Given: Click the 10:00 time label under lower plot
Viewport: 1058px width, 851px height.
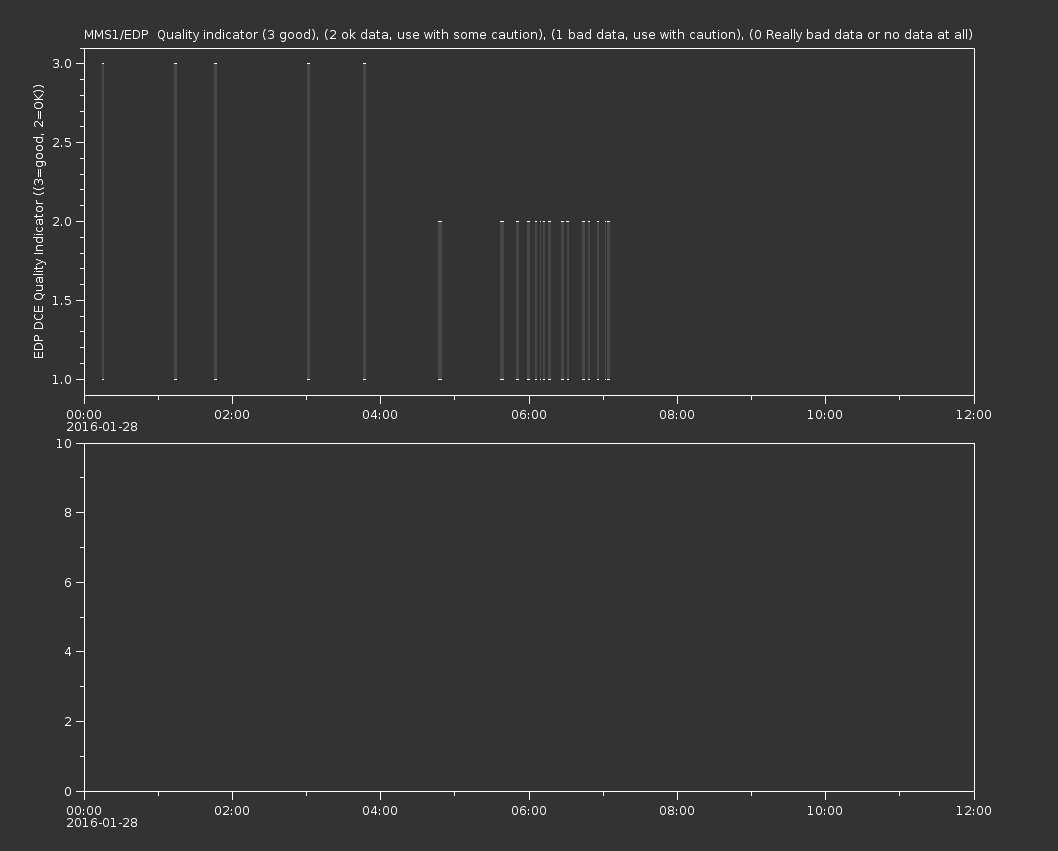Looking at the screenshot, I should [825, 811].
